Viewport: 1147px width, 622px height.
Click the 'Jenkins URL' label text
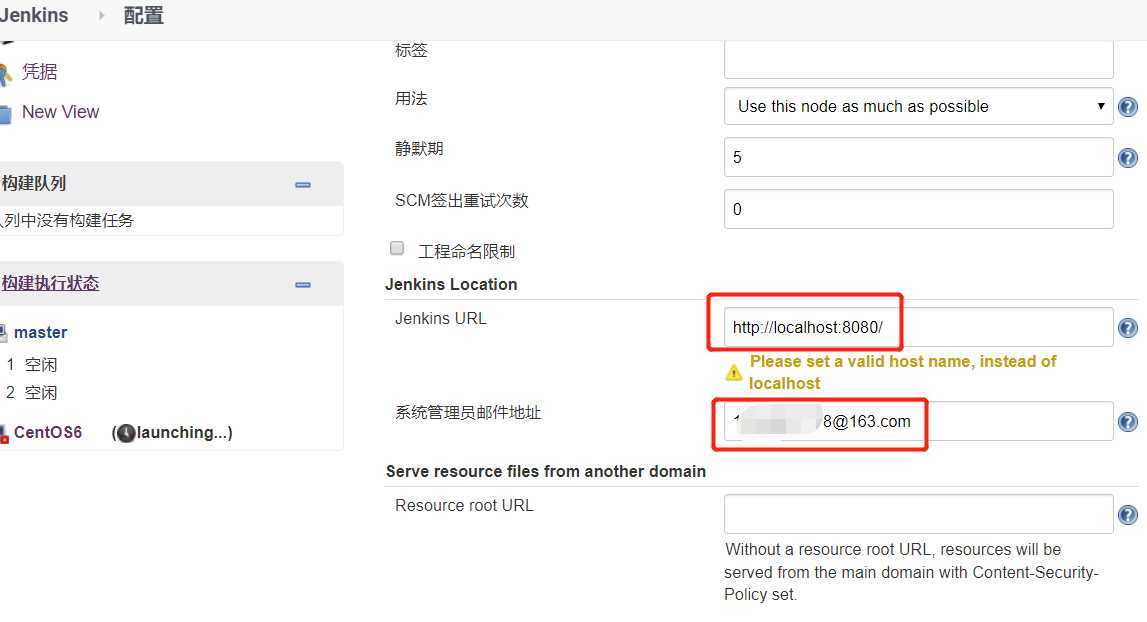coord(440,318)
